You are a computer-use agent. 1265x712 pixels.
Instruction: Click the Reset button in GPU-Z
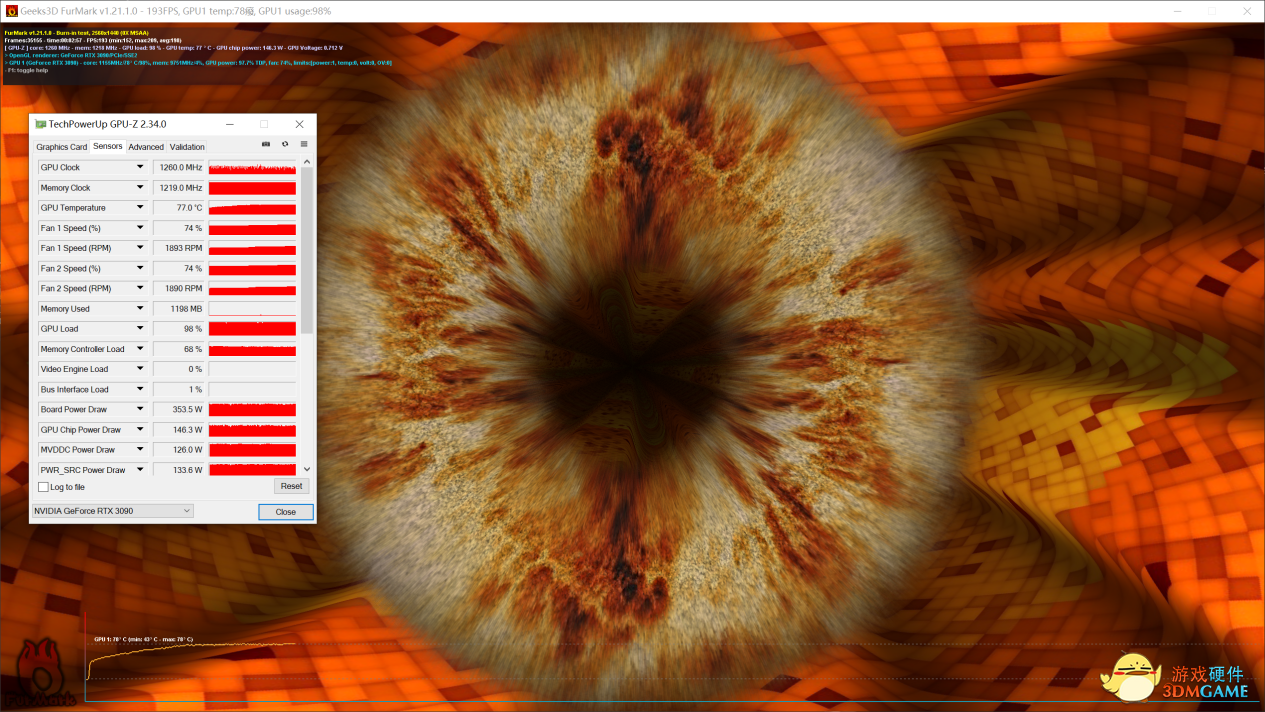[291, 486]
